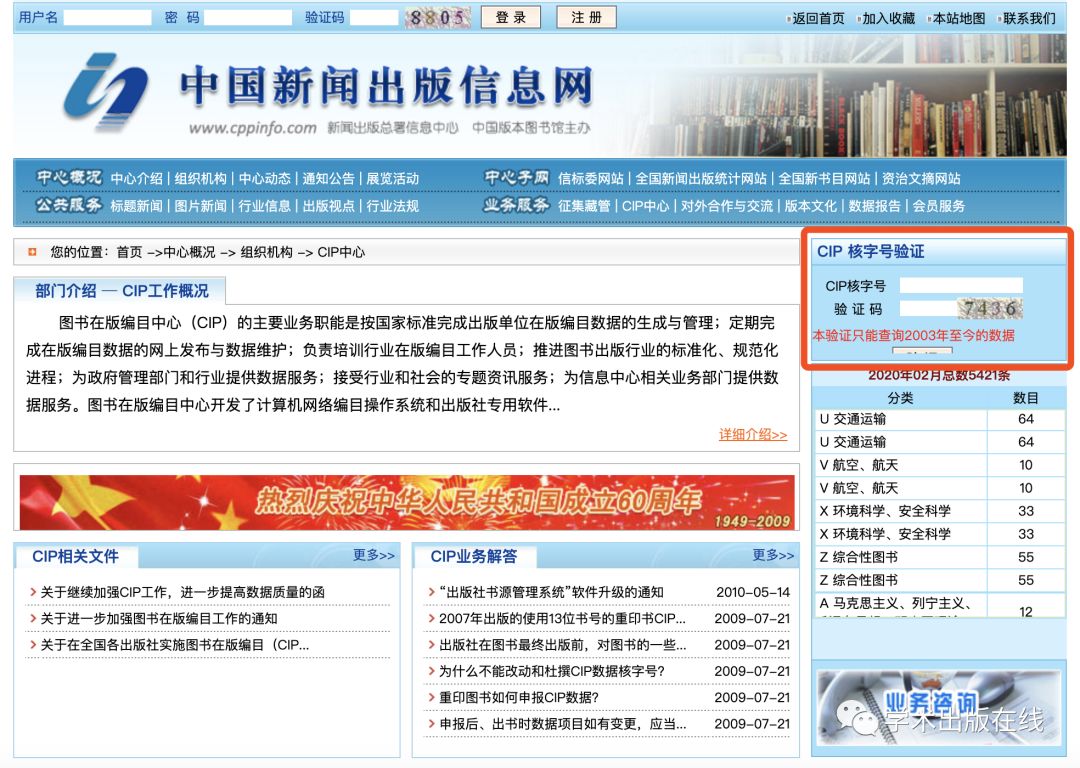The width and height of the screenshot is (1080, 768).
Task: Open 2007年出版的使用13位书号 link
Action: [x=562, y=619]
